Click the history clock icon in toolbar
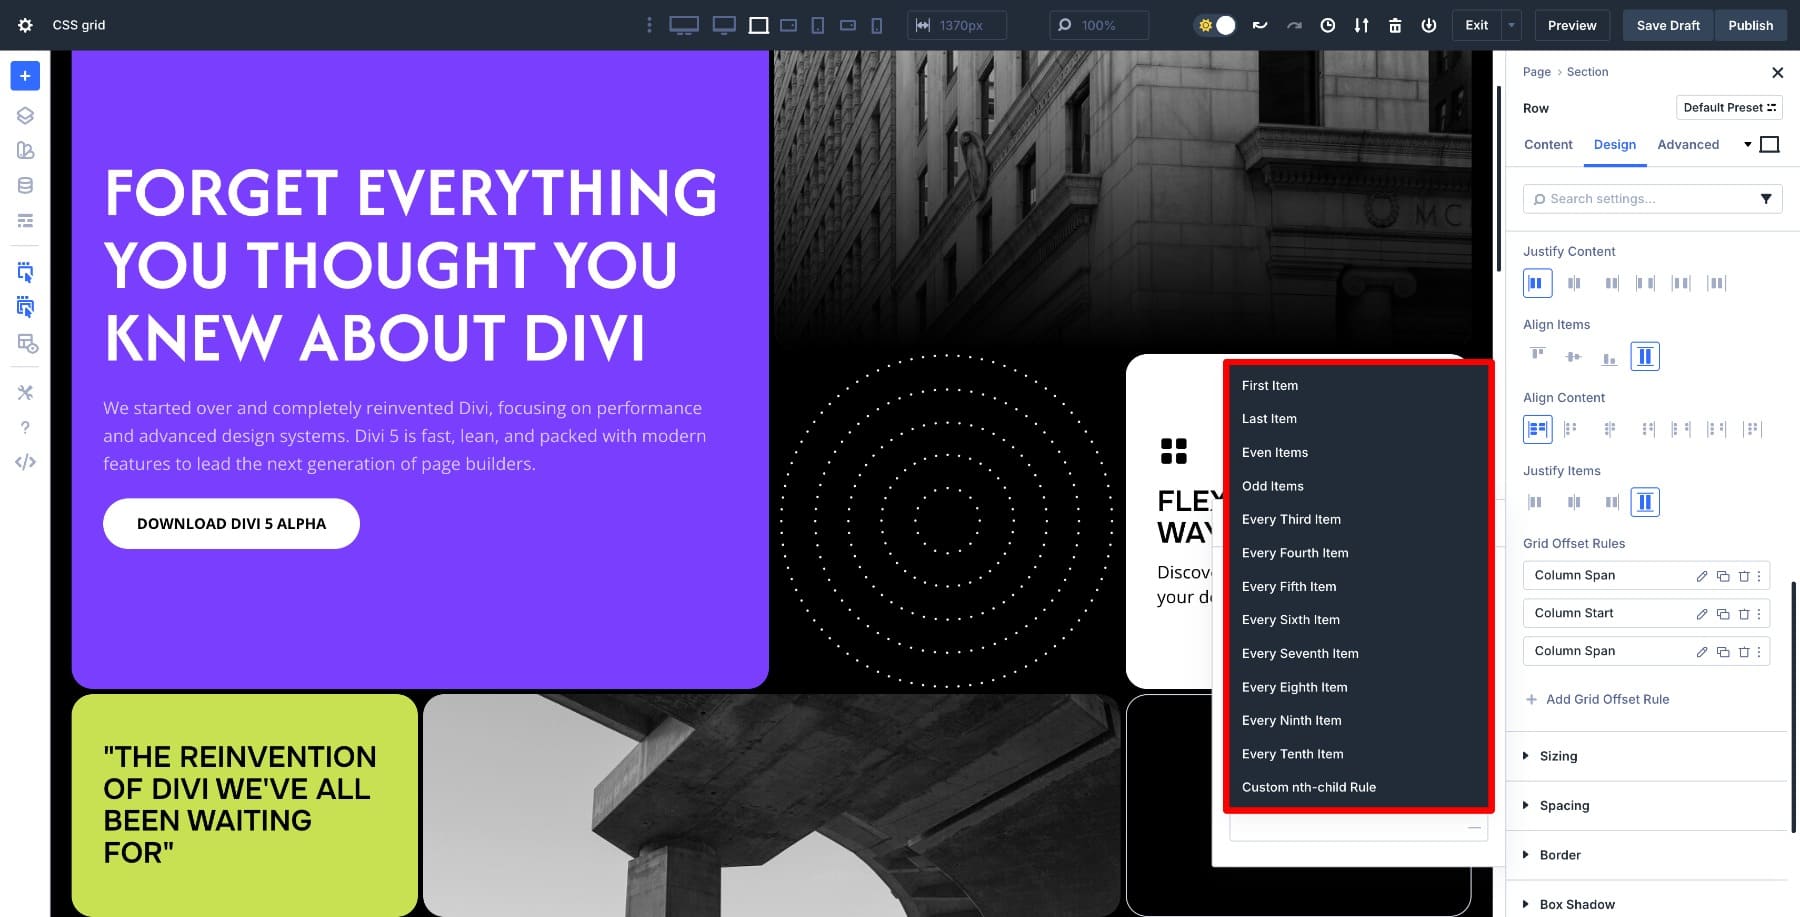Viewport: 1800px width, 917px height. click(x=1327, y=25)
